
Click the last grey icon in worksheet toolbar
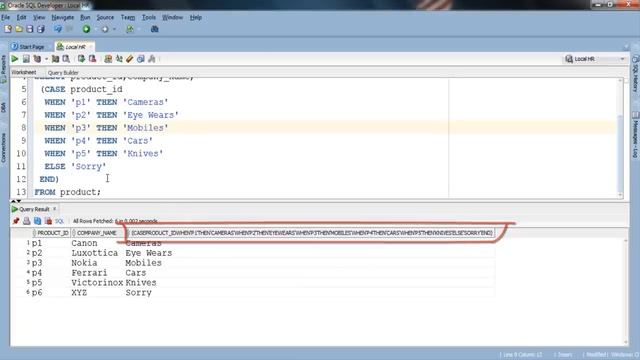(x=152, y=59)
